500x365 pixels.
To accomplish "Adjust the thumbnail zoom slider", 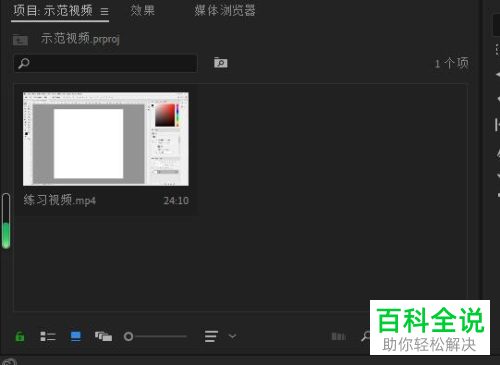I will [155, 336].
